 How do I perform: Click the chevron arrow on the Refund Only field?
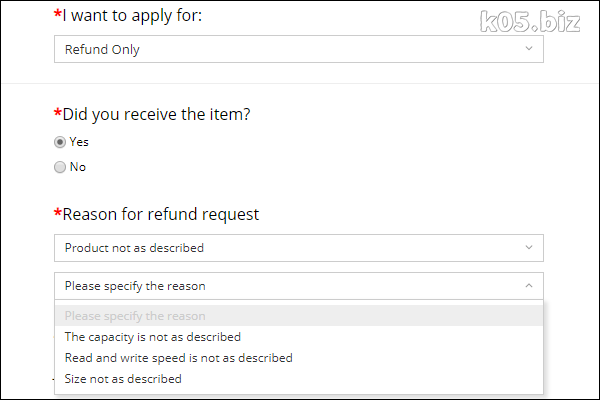point(528,49)
